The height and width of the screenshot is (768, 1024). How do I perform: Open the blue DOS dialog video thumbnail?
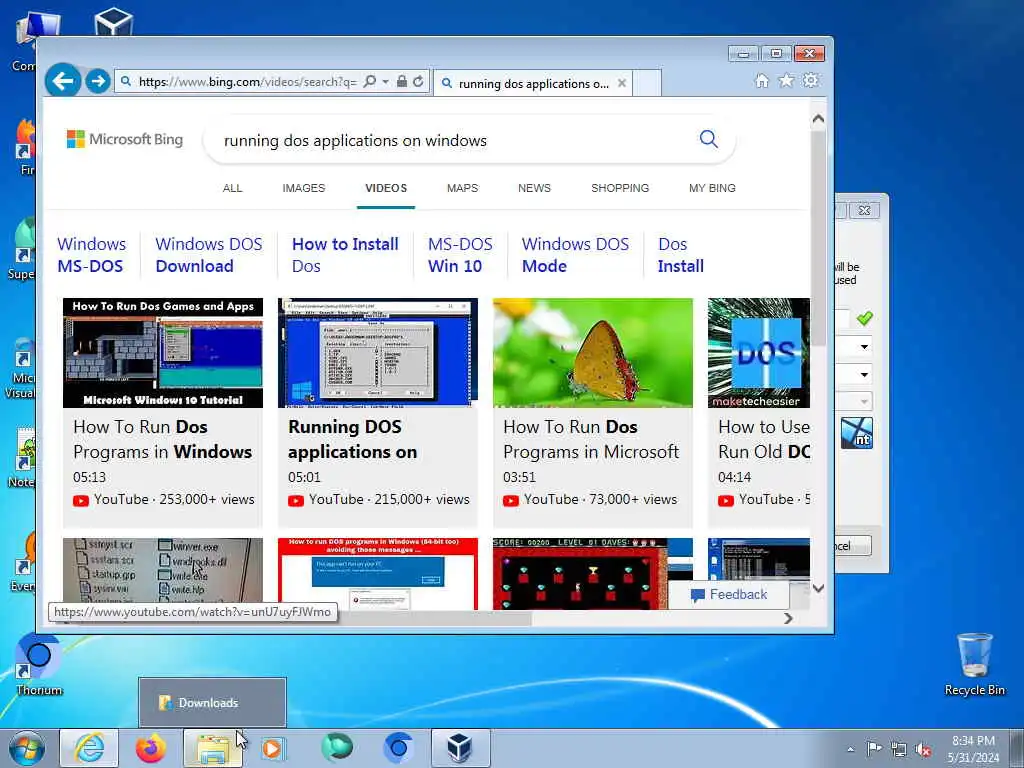(377, 353)
